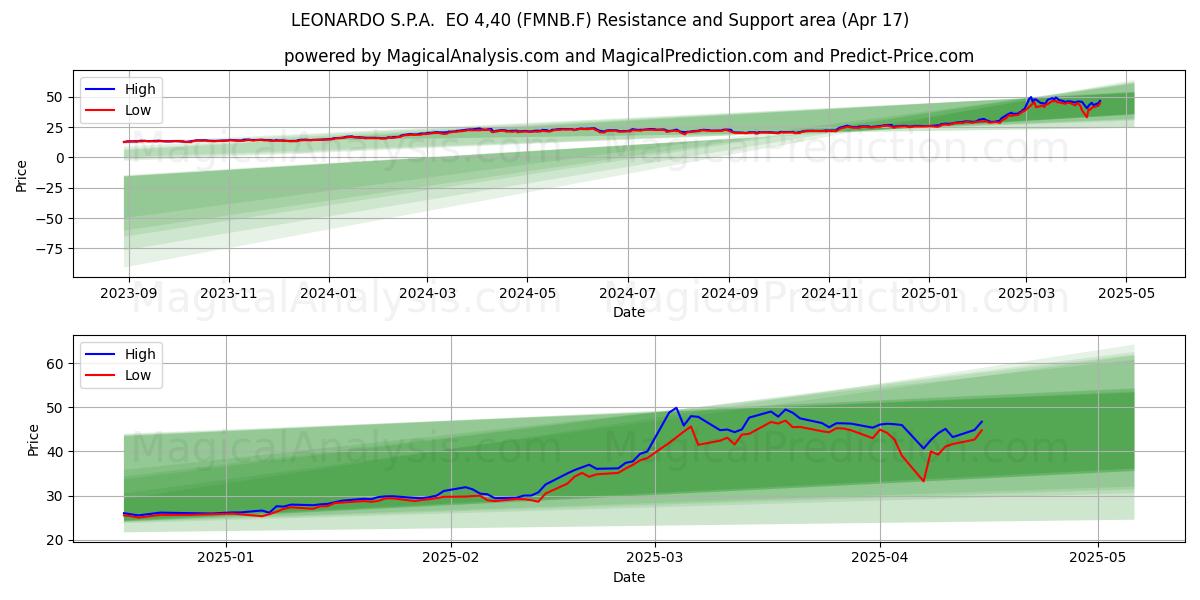Click the '2025-01' x-axis label in top chart

tap(929, 294)
